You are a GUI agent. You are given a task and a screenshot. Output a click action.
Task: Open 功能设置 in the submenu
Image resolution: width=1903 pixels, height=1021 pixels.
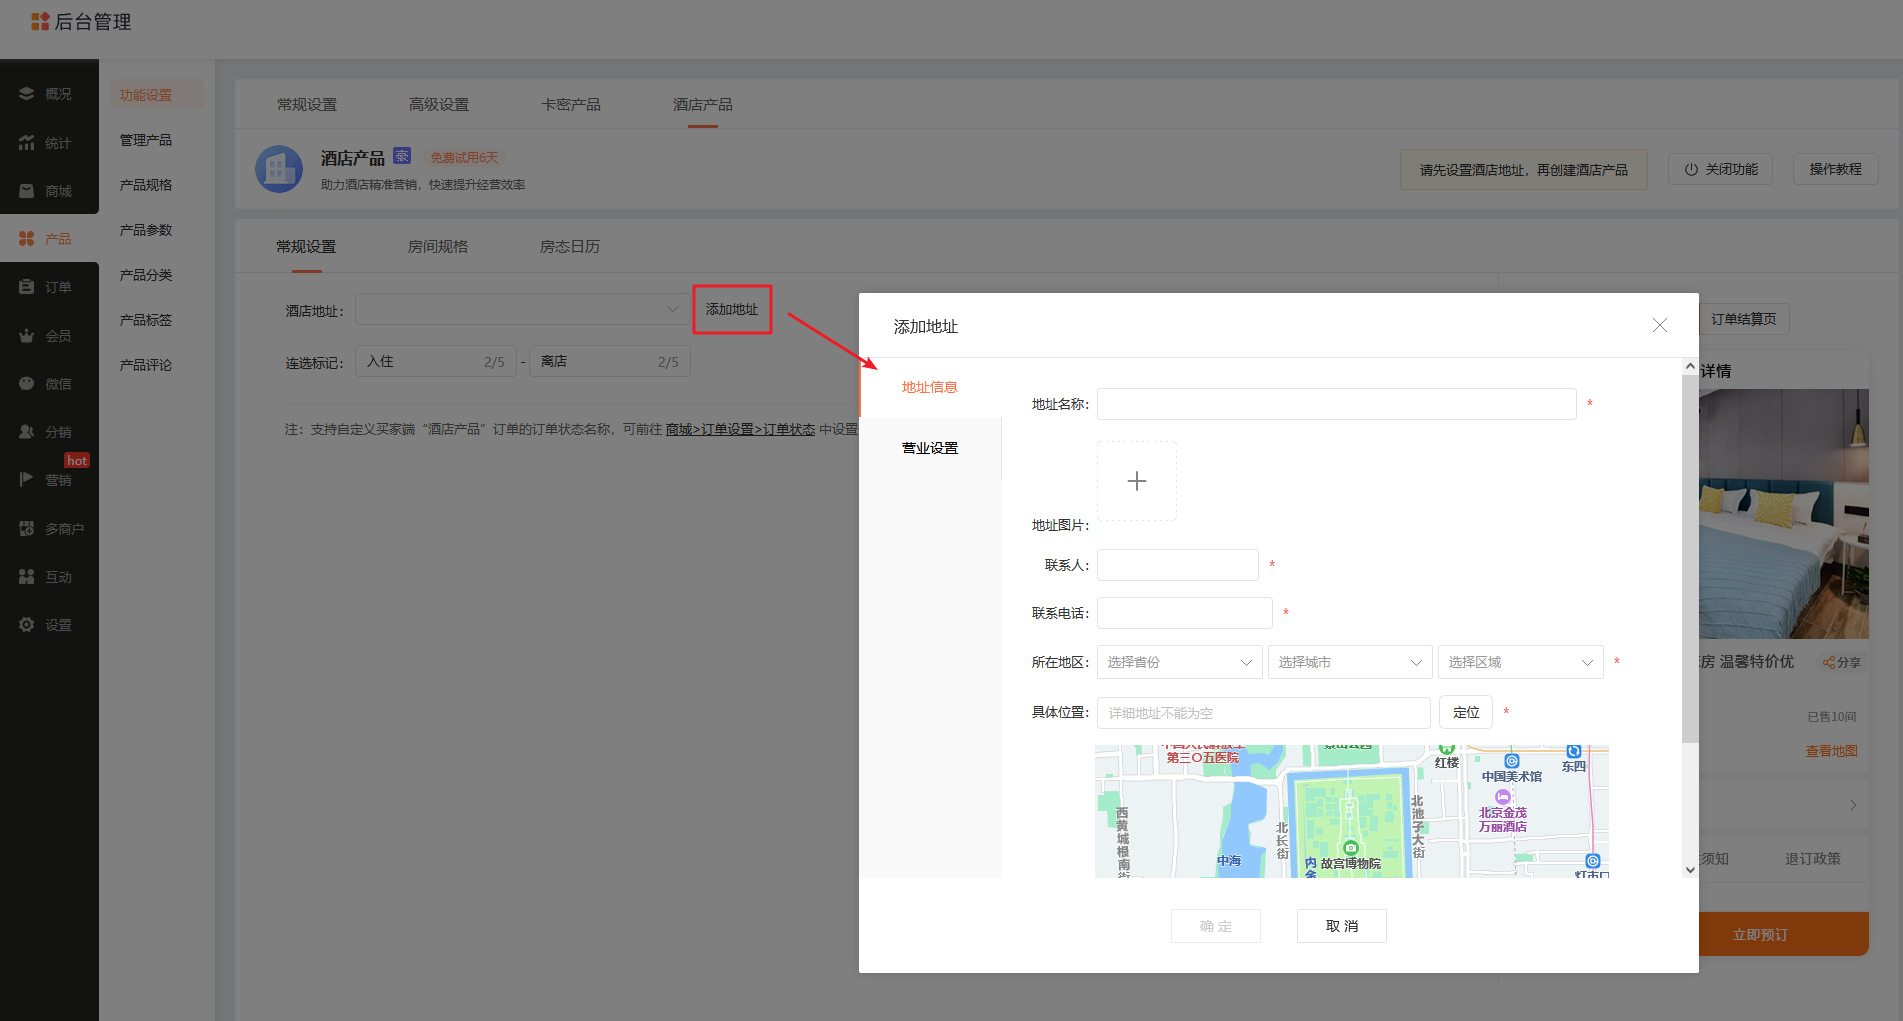click(146, 95)
